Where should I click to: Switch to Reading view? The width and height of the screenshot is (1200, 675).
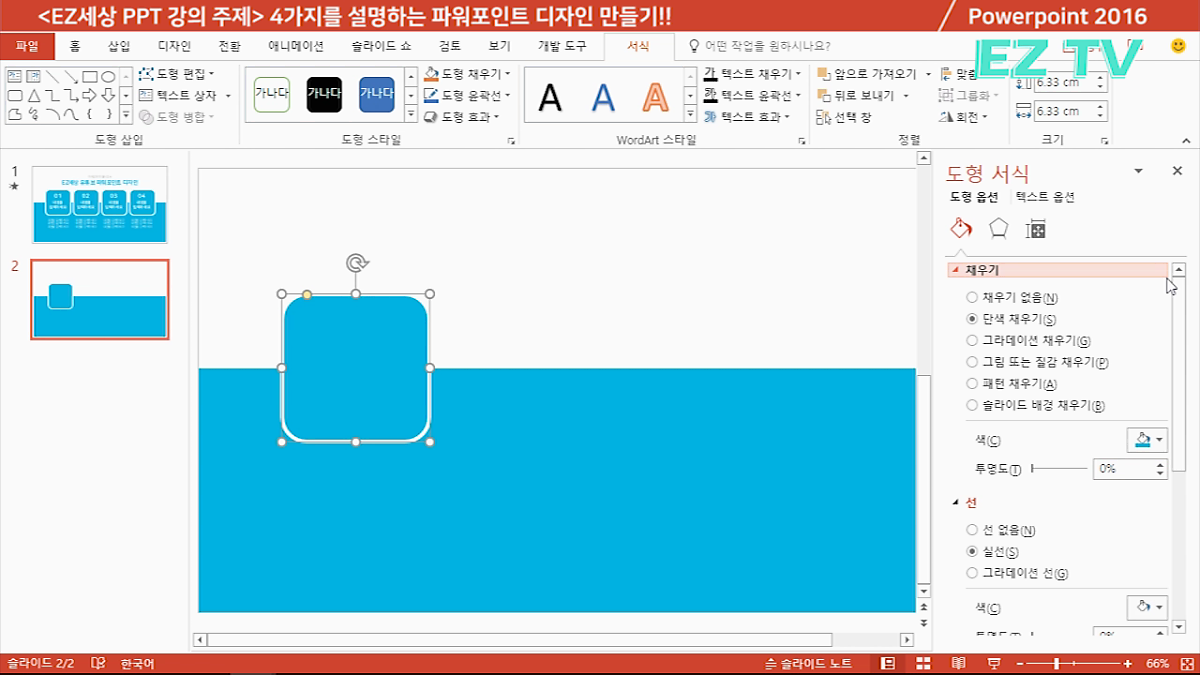[x=958, y=663]
